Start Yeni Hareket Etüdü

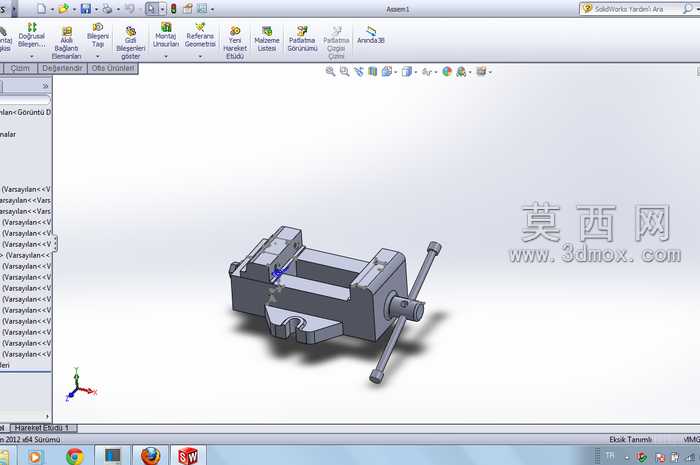coord(235,43)
